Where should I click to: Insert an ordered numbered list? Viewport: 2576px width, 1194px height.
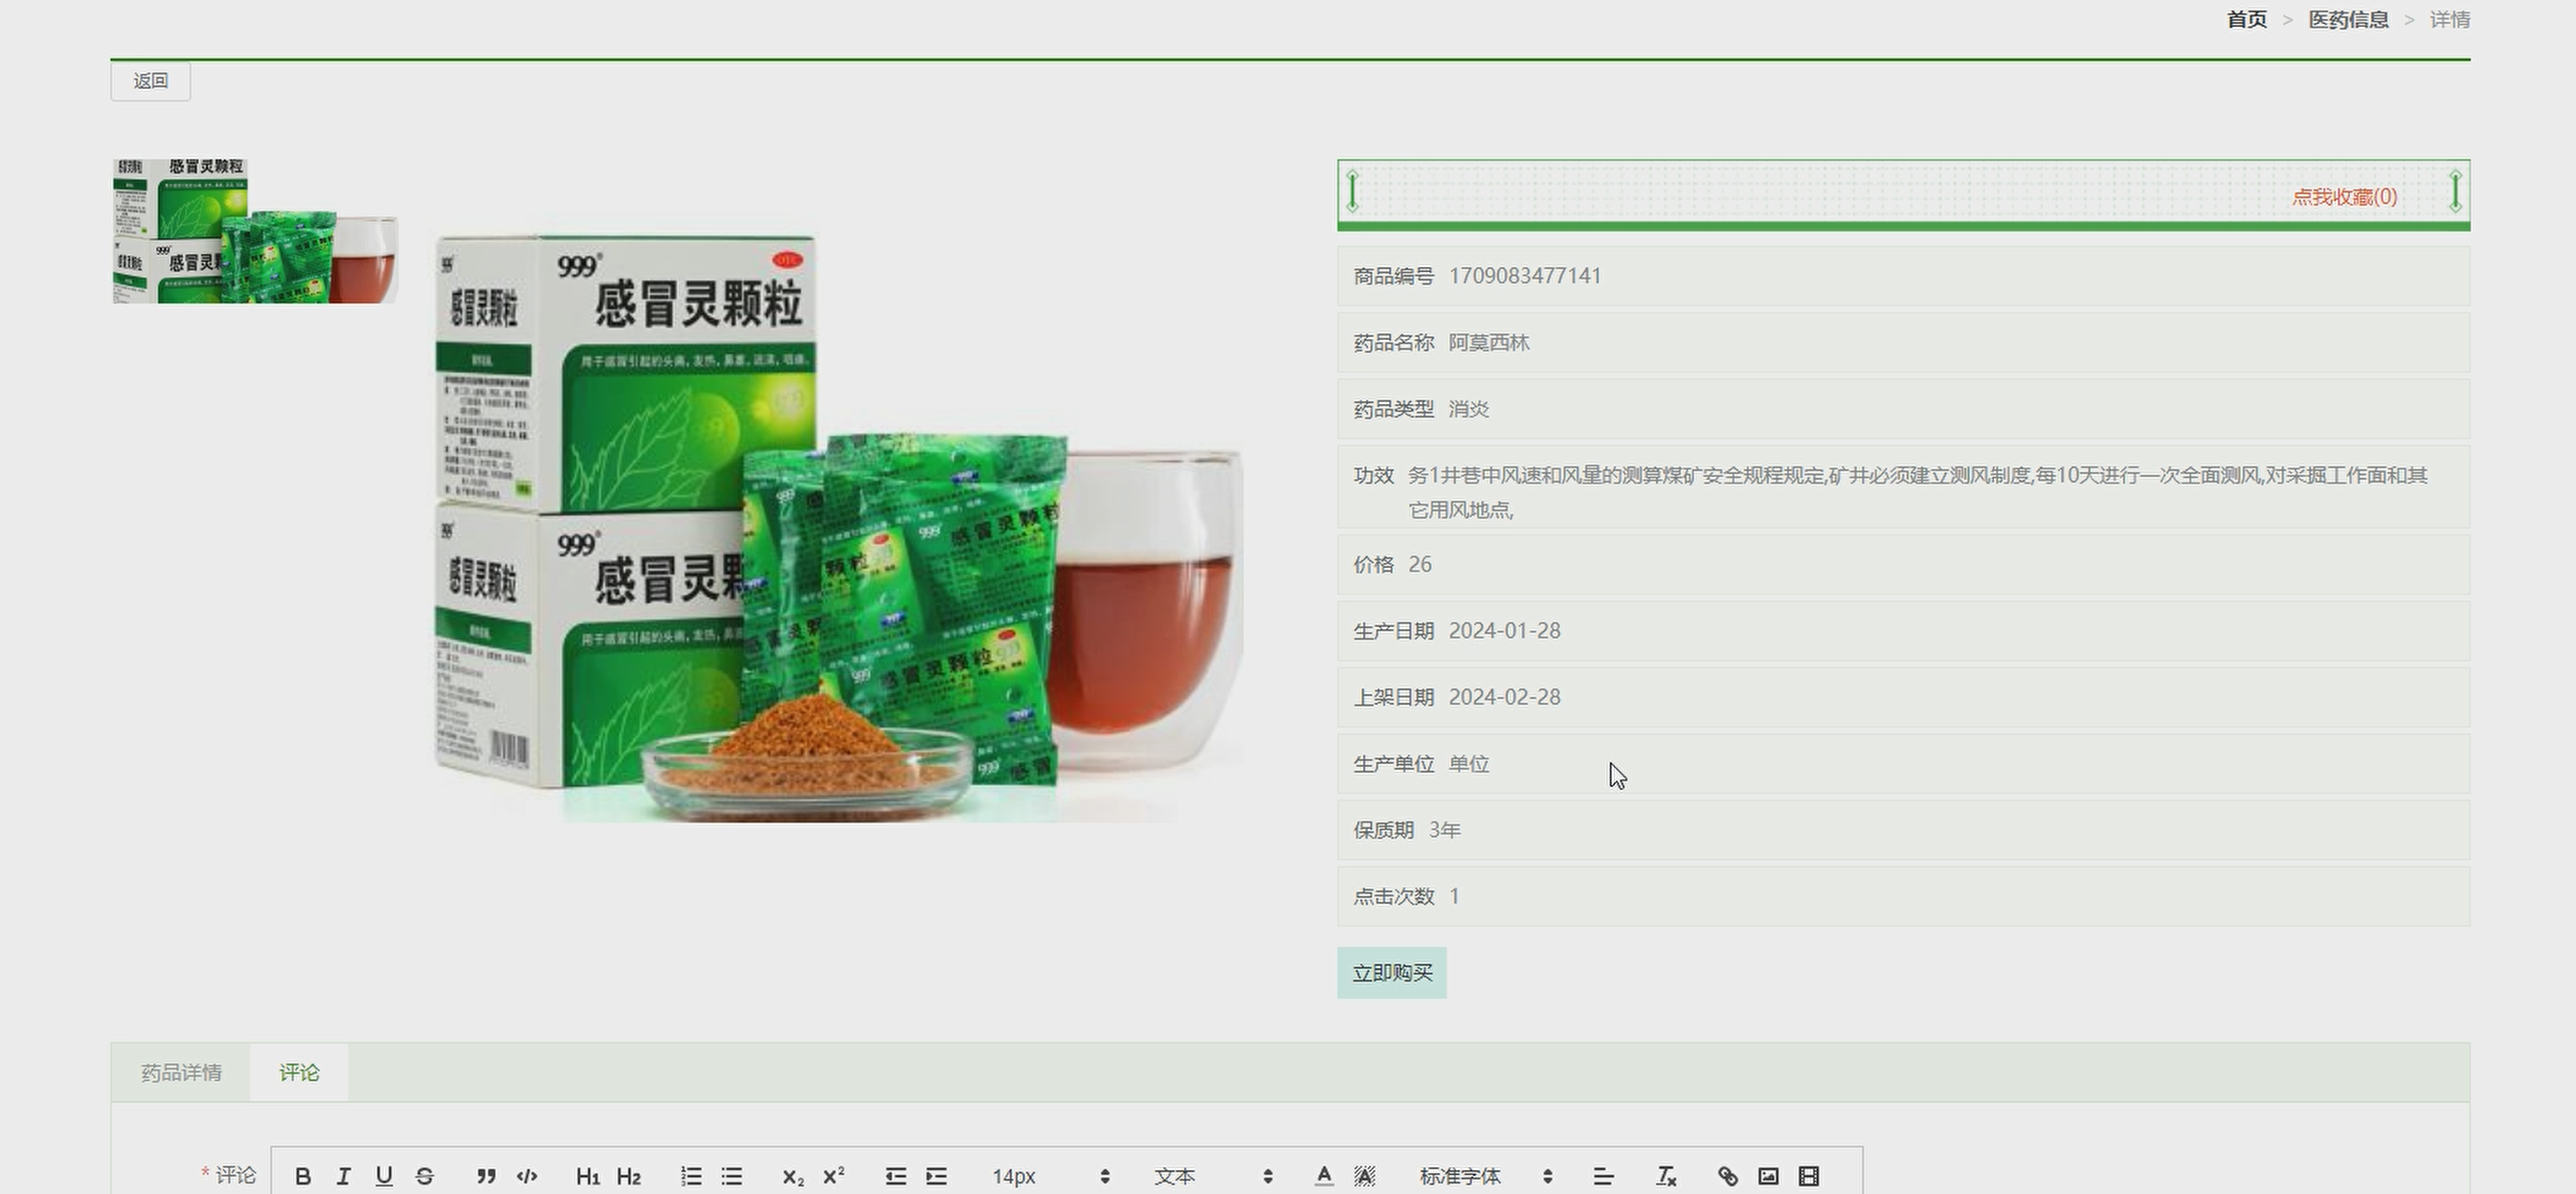coord(691,1176)
